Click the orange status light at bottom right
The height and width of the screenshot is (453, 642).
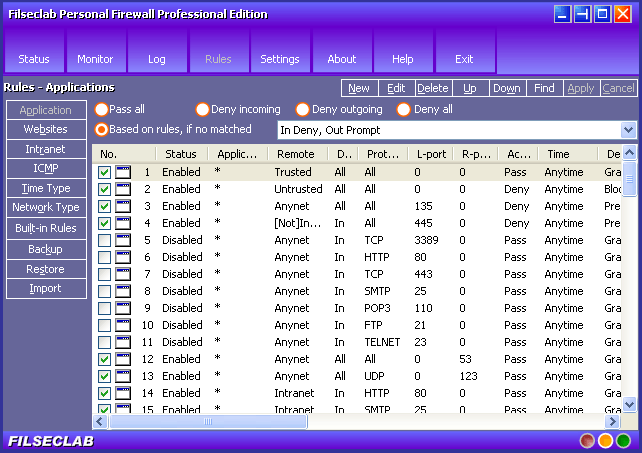tap(605, 440)
